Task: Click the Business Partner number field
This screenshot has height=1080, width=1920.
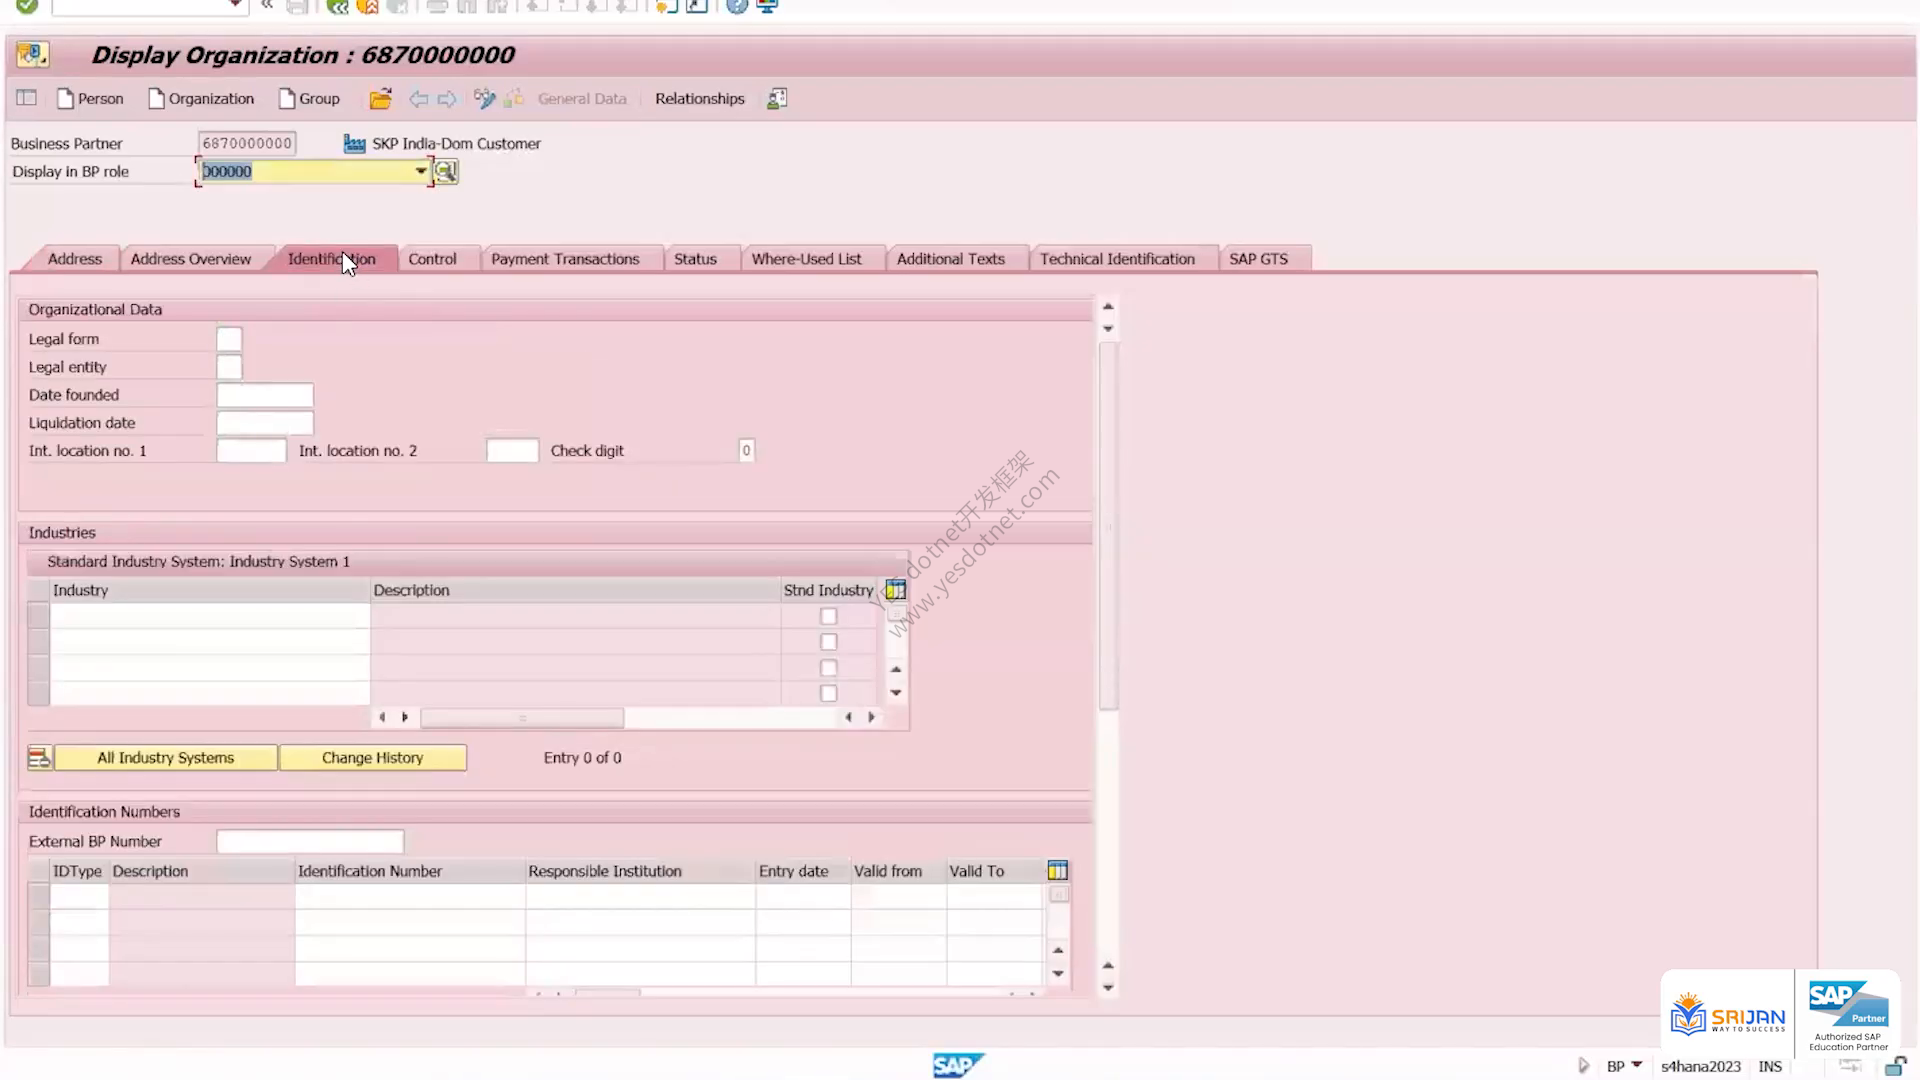Action: [247, 143]
